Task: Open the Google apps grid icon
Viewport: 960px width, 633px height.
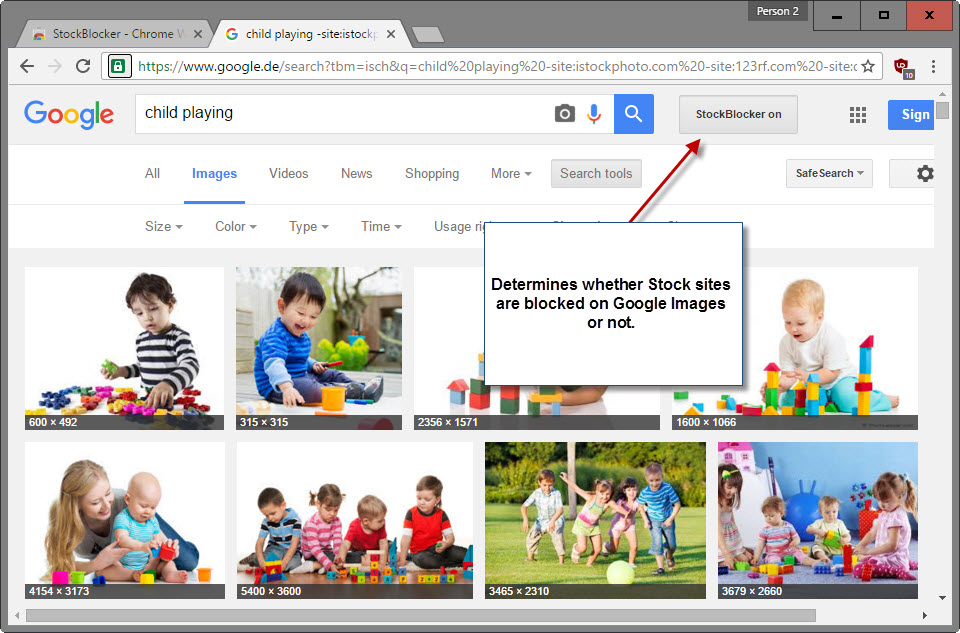Action: [x=858, y=114]
